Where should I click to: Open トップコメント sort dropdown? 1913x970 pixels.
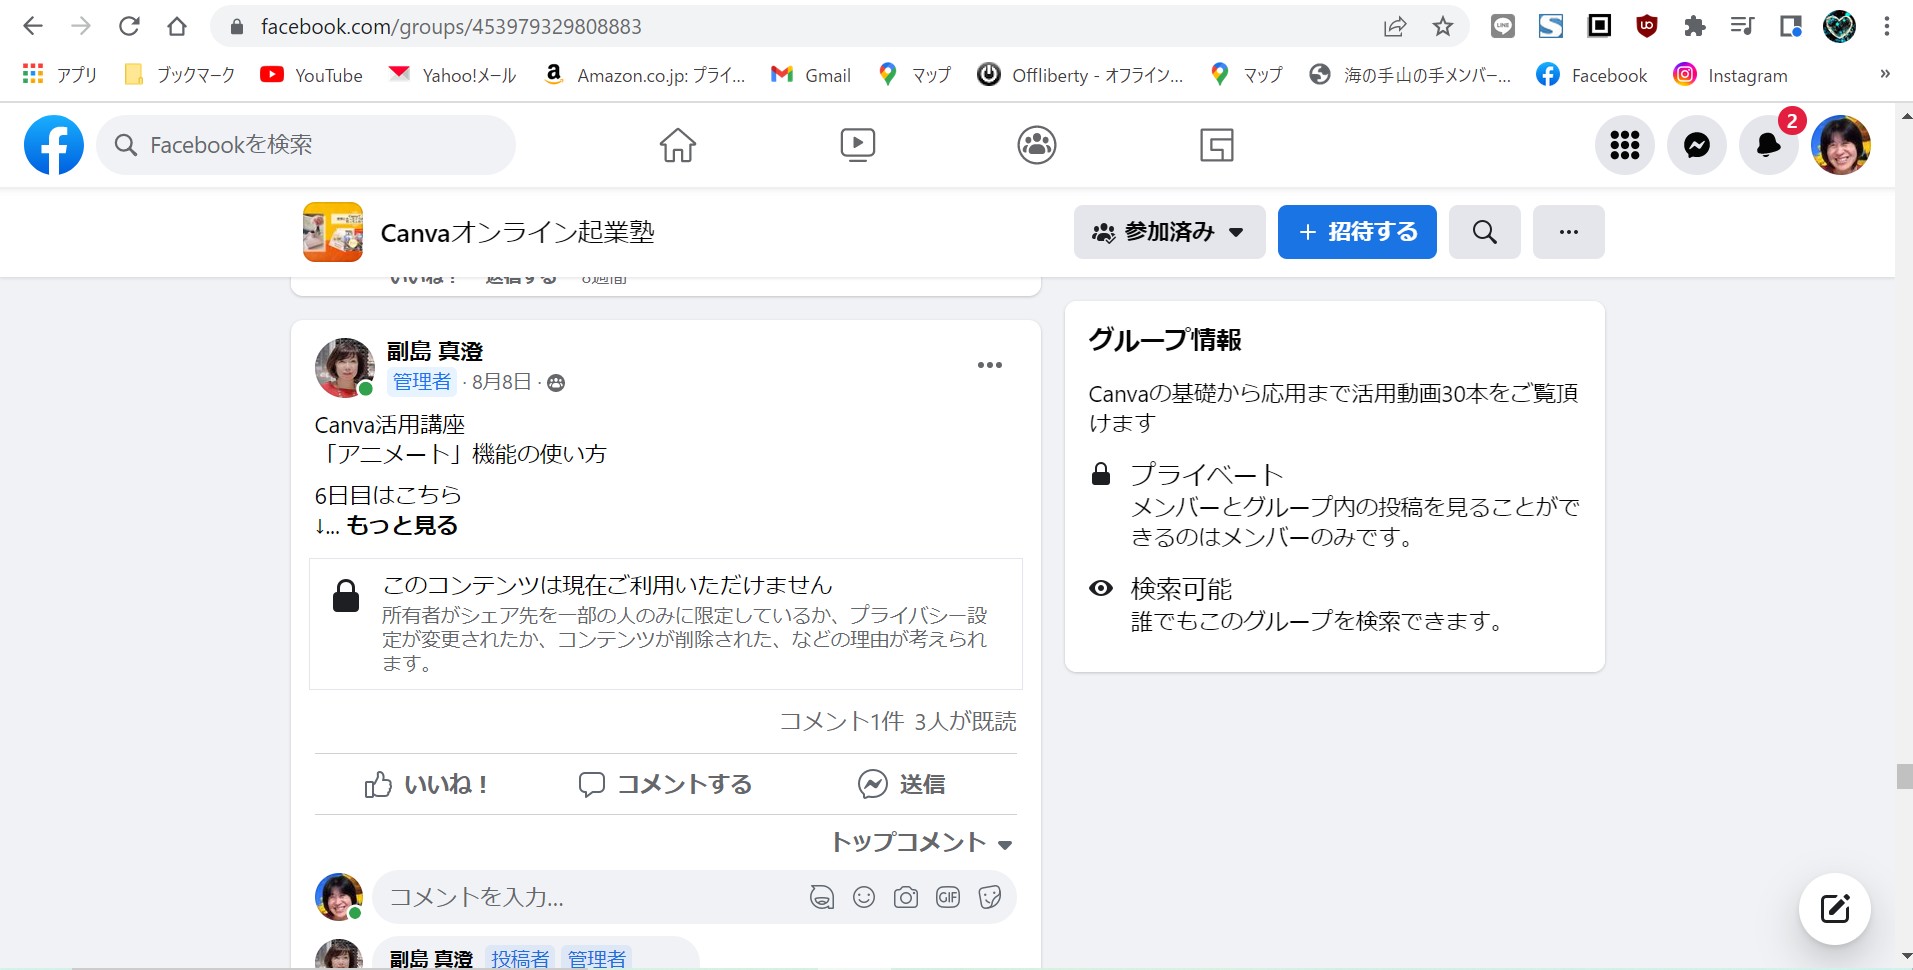click(x=922, y=843)
